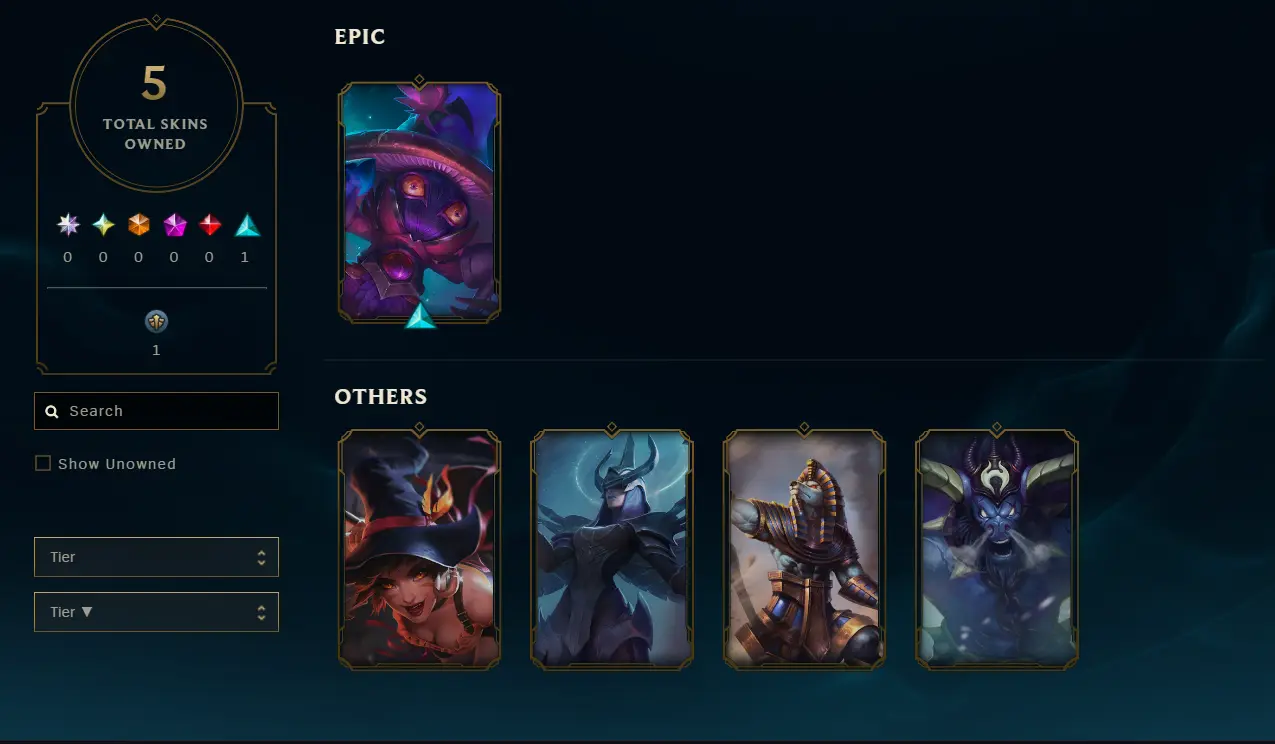This screenshot has width=1275, height=744.
Task: Open the first Tier dropdown
Action: [156, 557]
